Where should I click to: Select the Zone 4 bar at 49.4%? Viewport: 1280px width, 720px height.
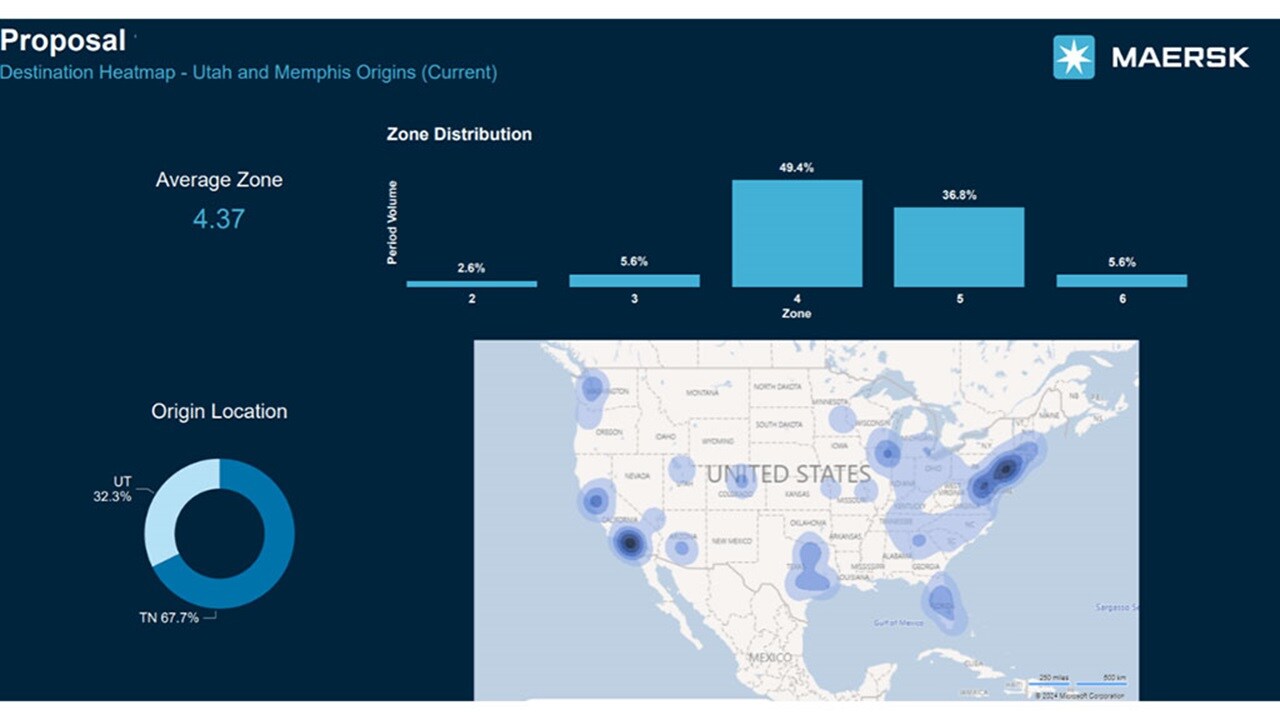[x=797, y=233]
